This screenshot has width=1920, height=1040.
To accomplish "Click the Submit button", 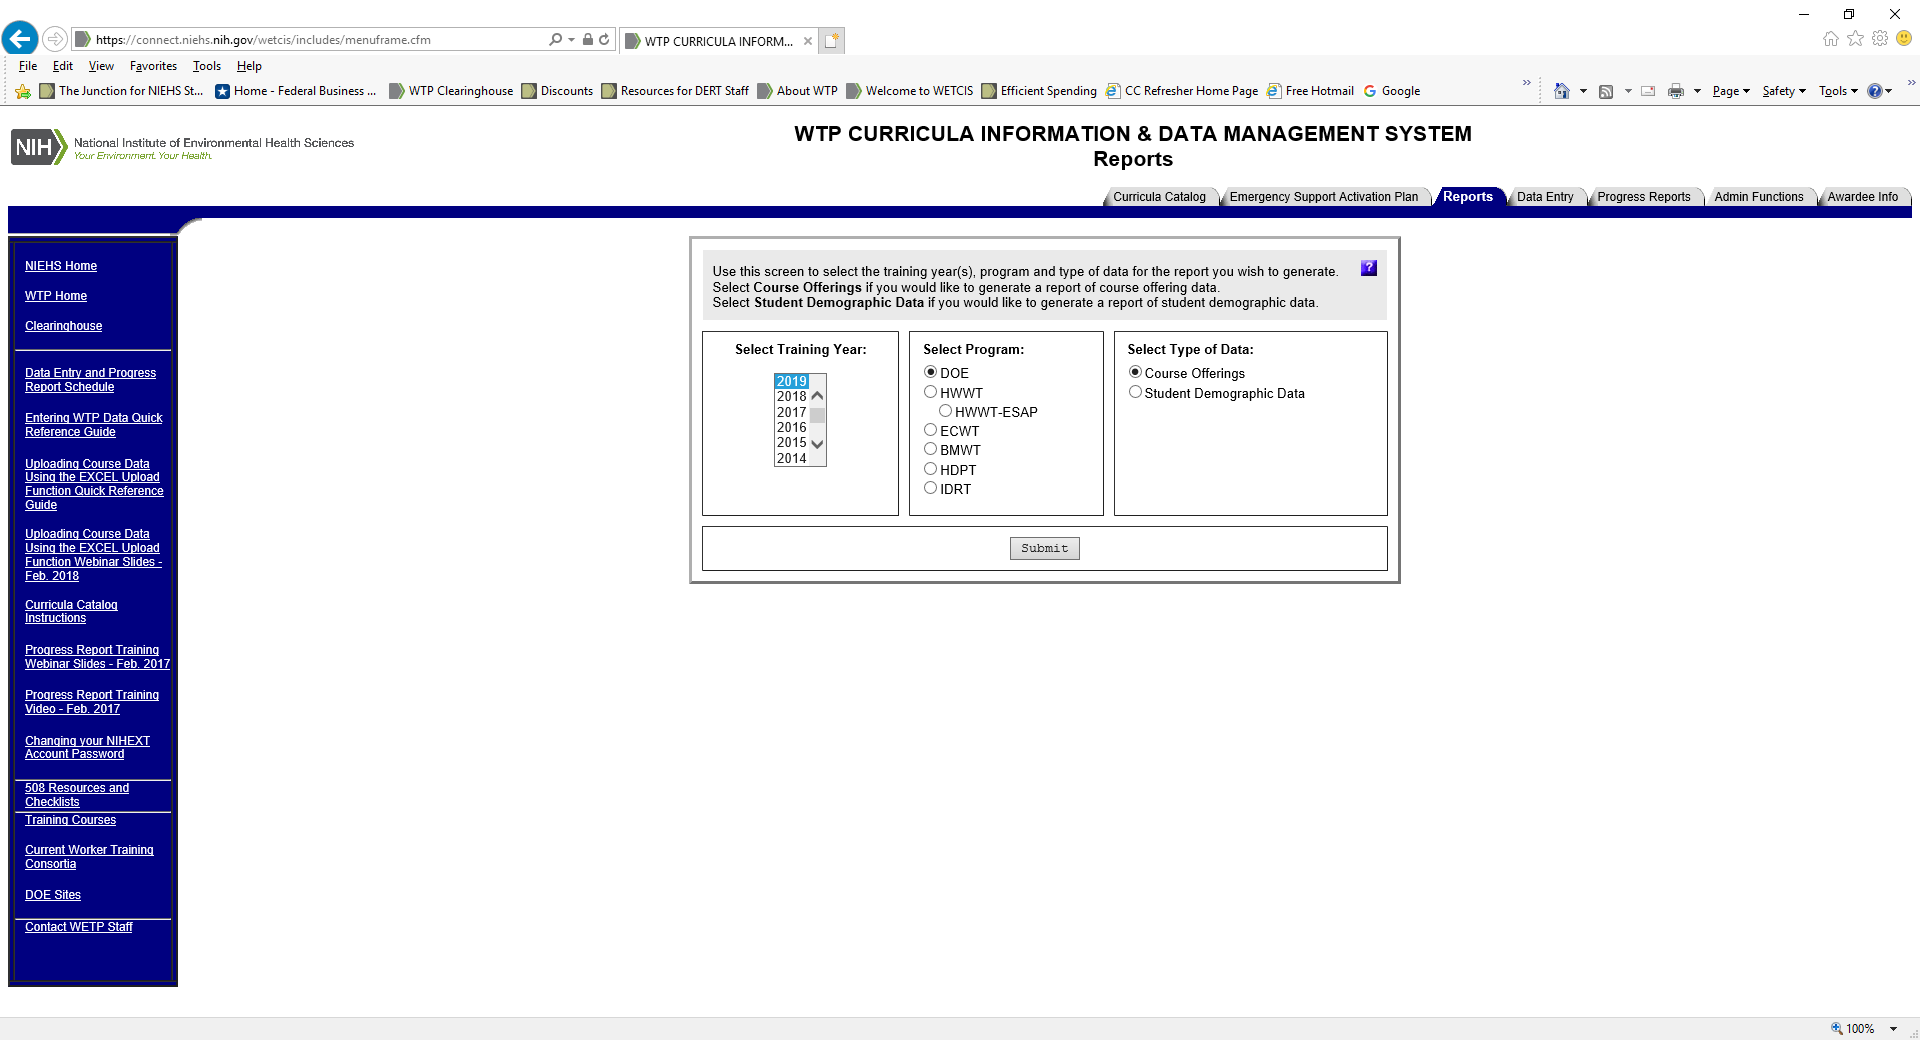I will [1044, 548].
